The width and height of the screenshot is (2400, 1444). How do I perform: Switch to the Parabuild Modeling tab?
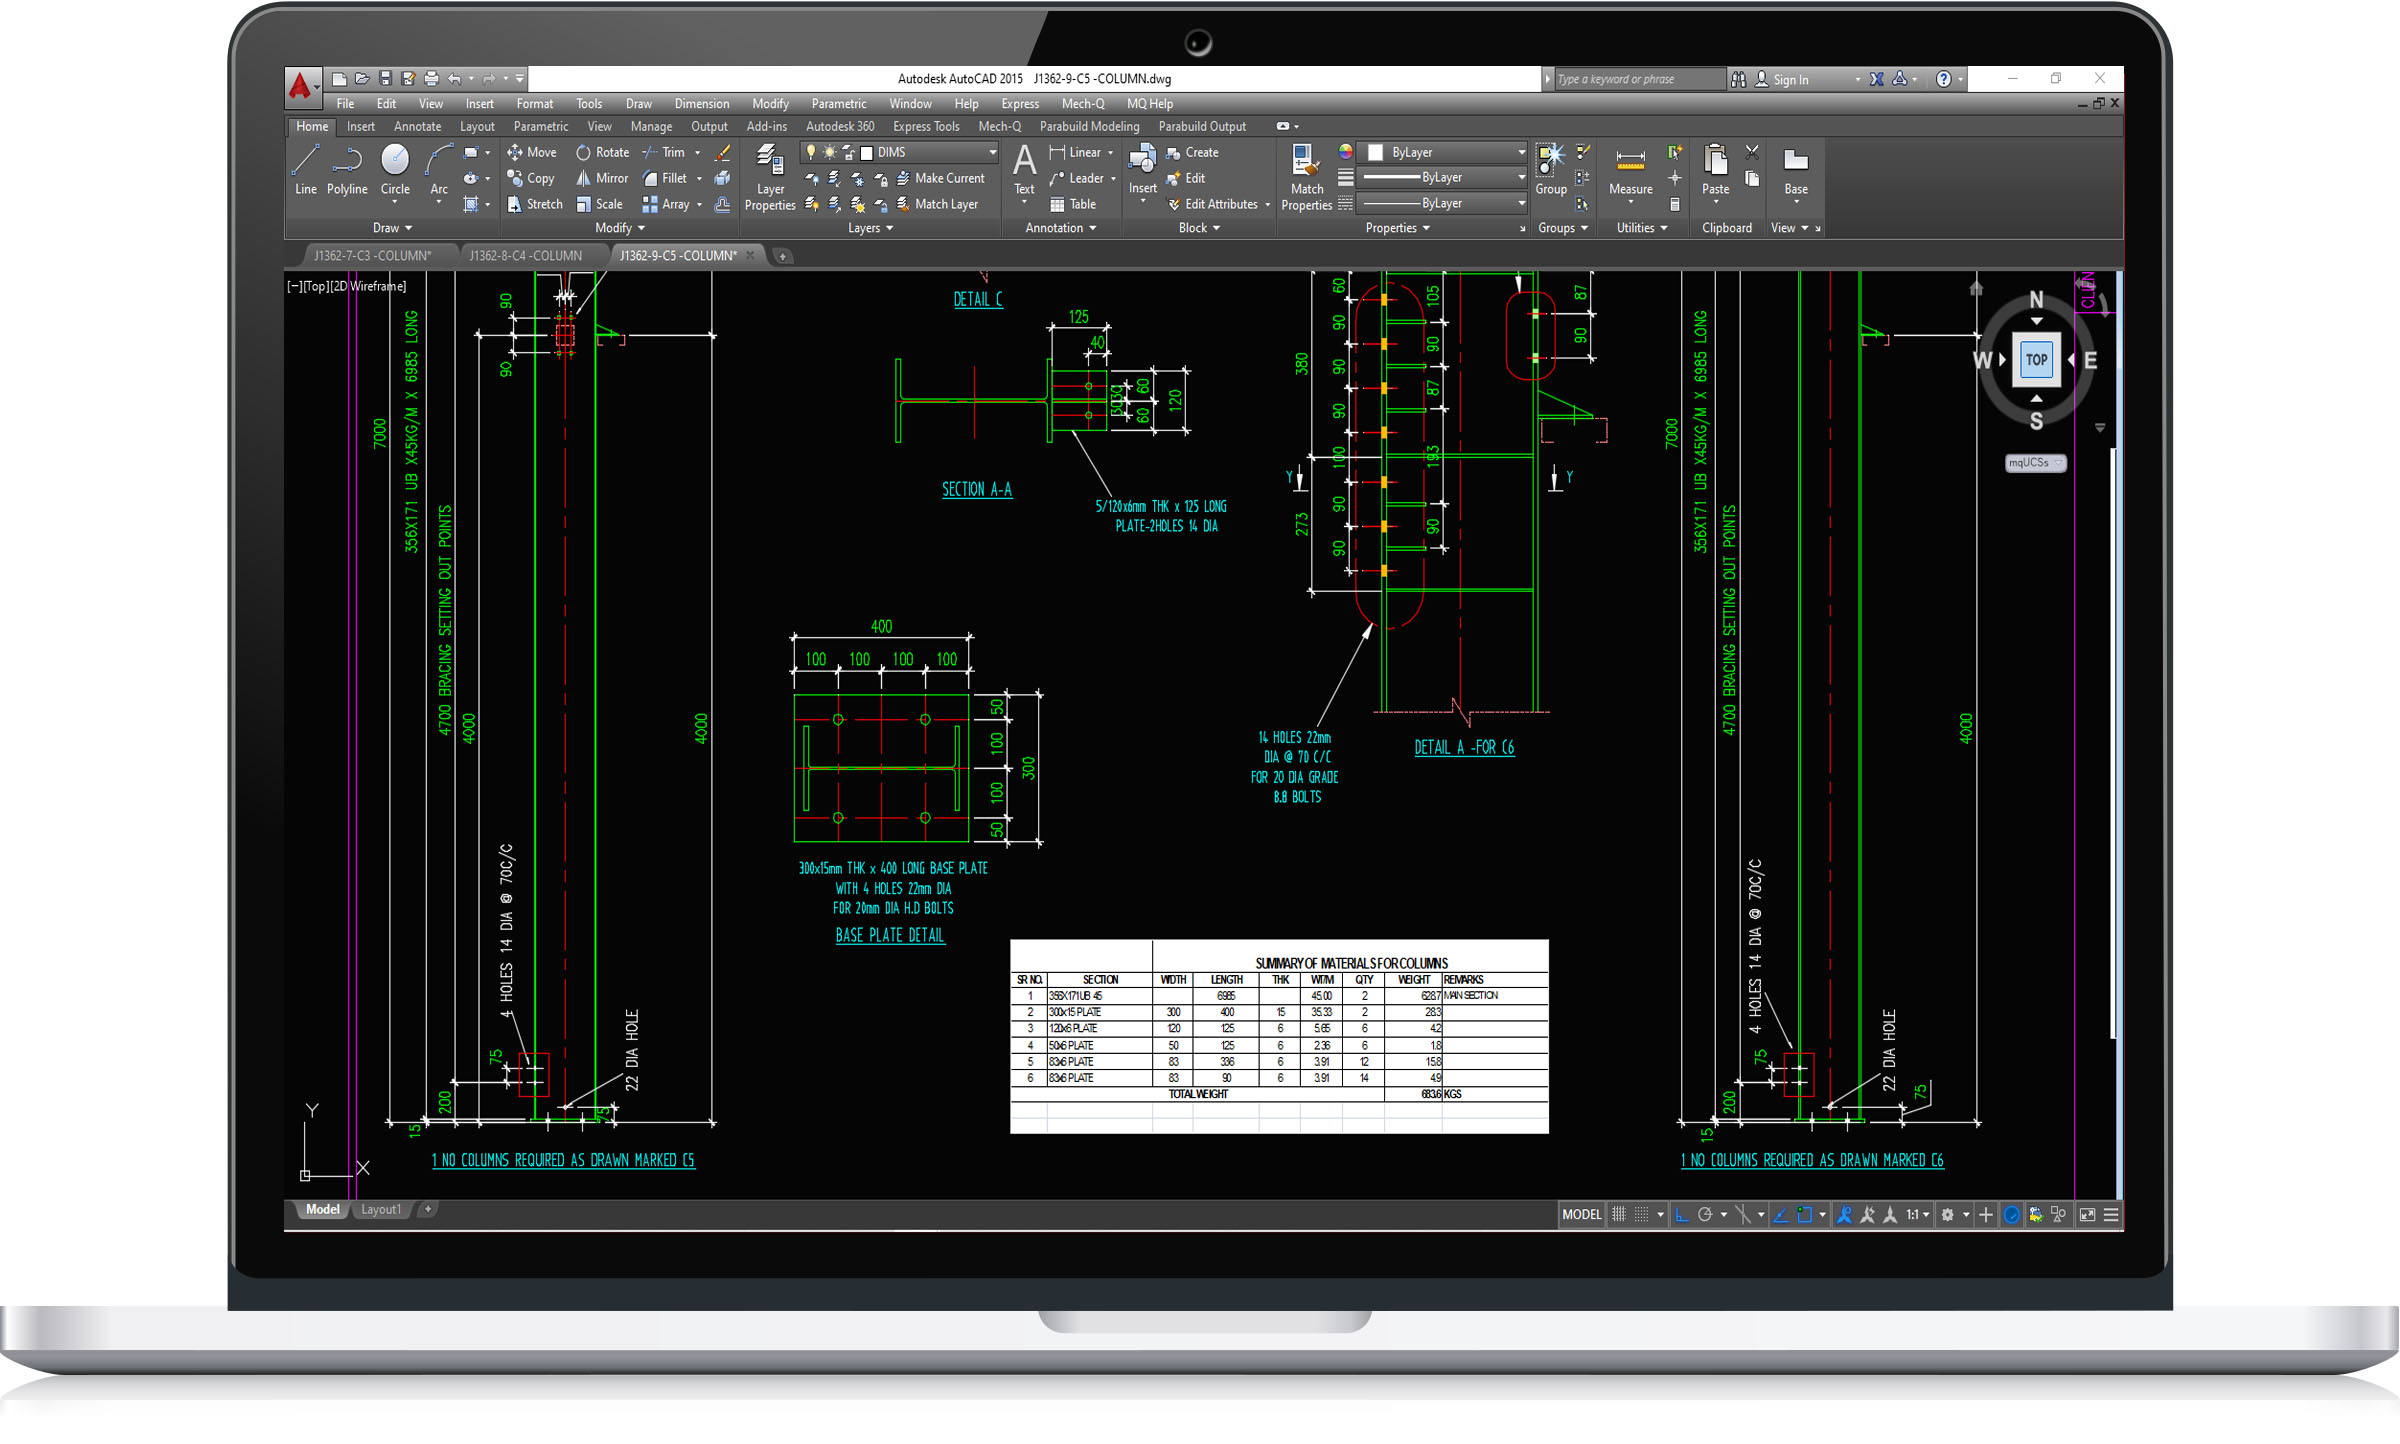[x=1089, y=127]
